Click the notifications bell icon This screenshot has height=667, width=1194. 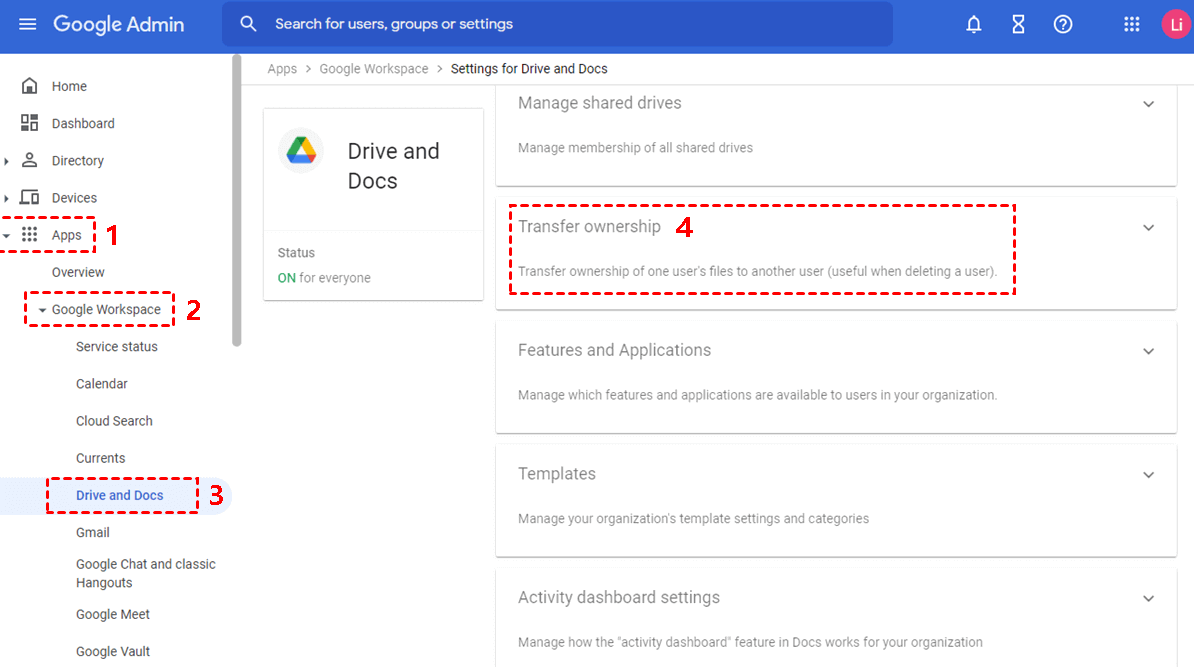[x=973, y=24]
